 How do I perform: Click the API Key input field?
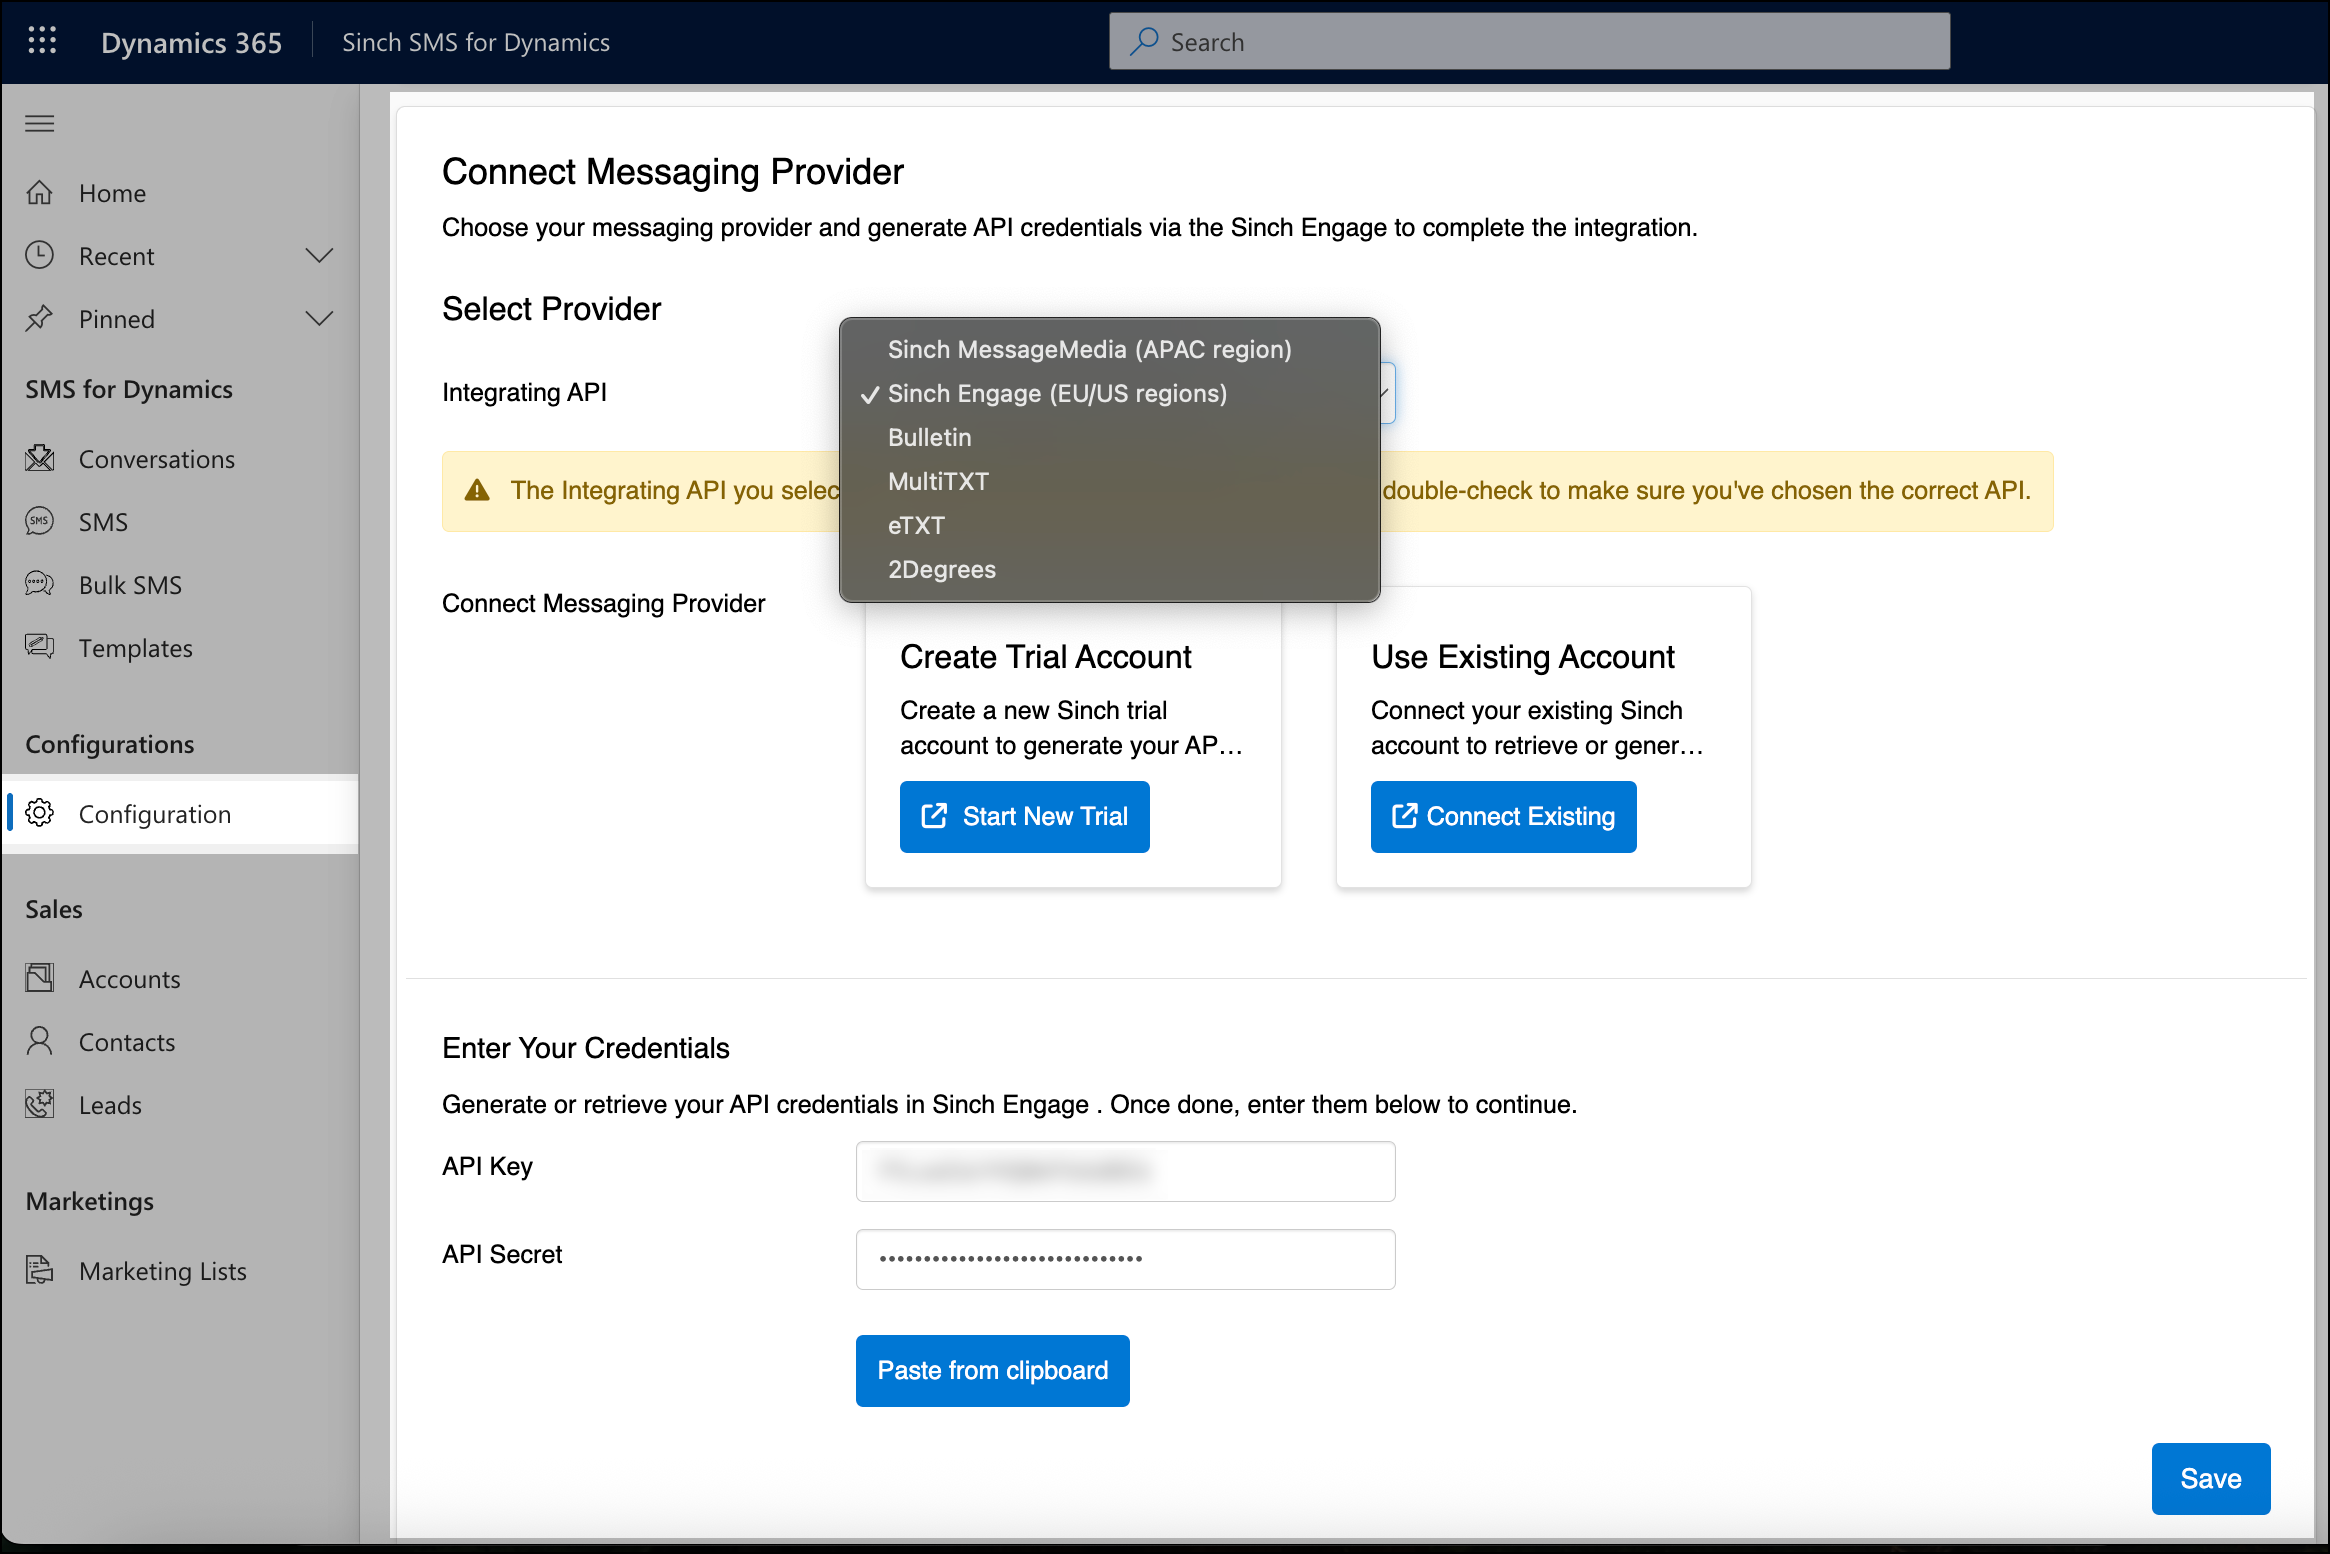[x=1125, y=1171]
